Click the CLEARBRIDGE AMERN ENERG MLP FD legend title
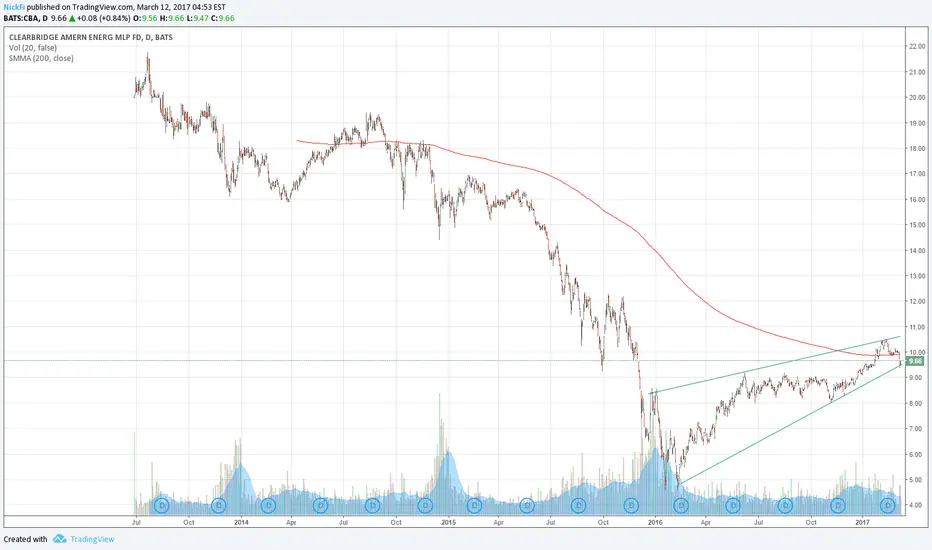This screenshot has width=932, height=550. pyautogui.click(x=91, y=37)
